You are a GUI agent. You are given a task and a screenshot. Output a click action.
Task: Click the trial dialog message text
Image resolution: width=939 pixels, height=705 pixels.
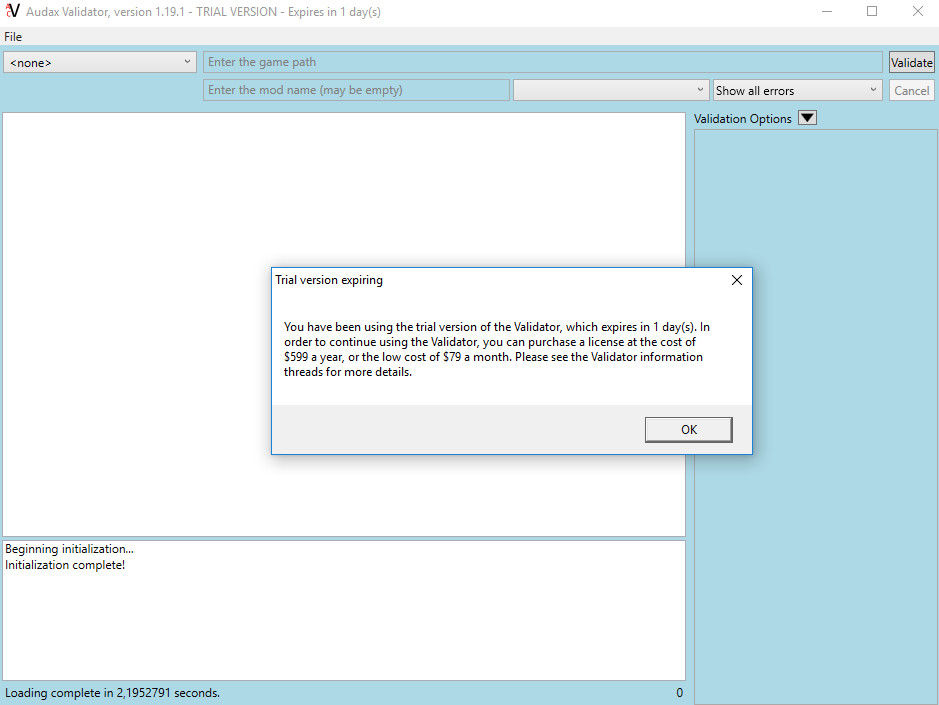pos(497,350)
